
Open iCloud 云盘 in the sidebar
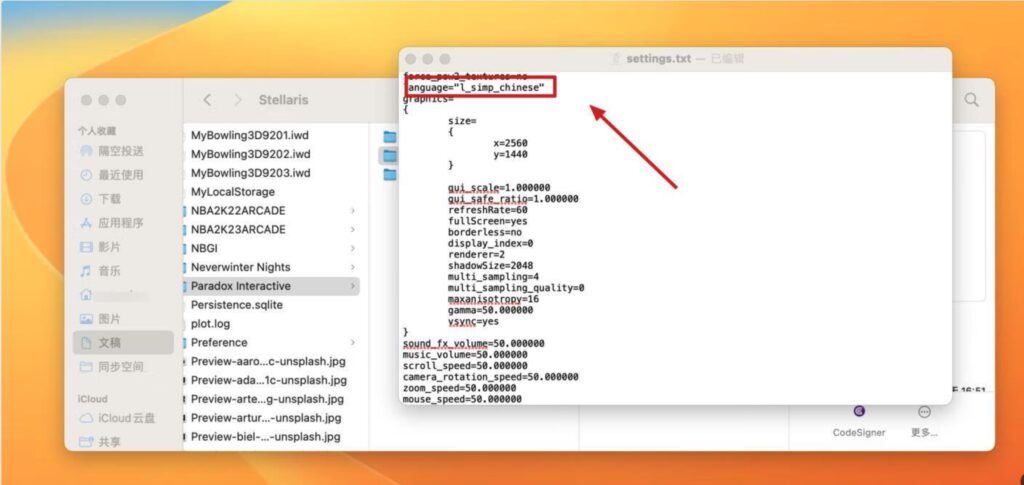coord(125,418)
